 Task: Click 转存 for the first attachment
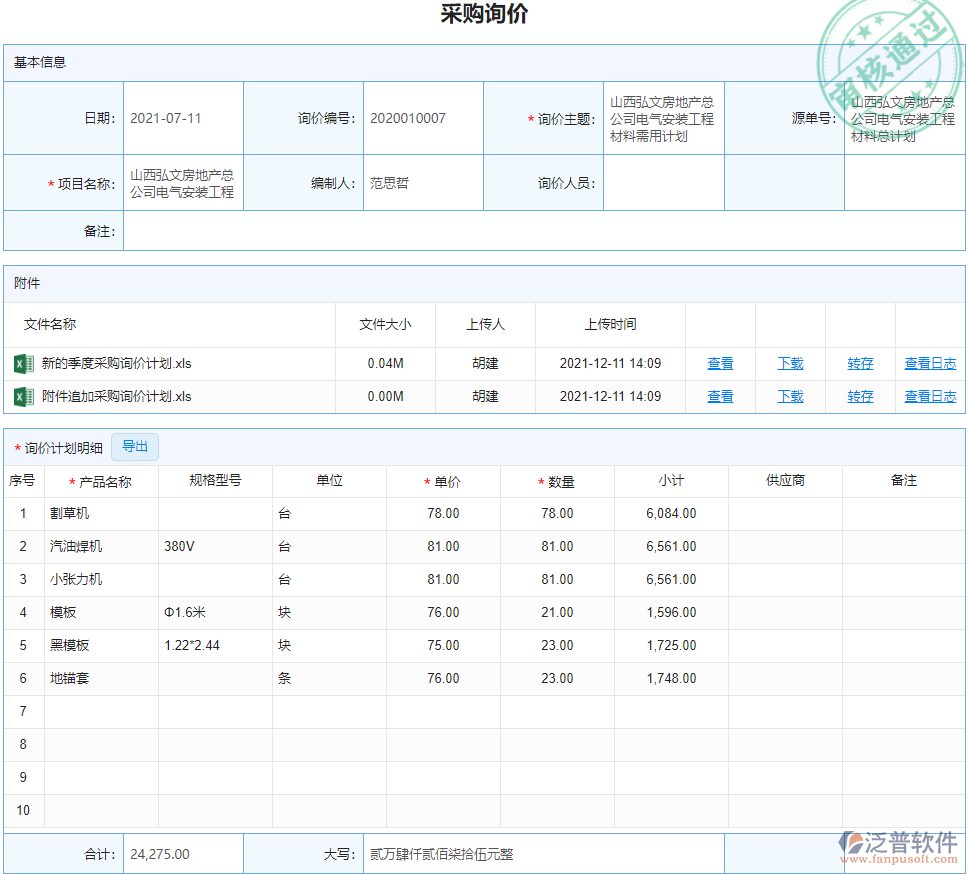860,363
